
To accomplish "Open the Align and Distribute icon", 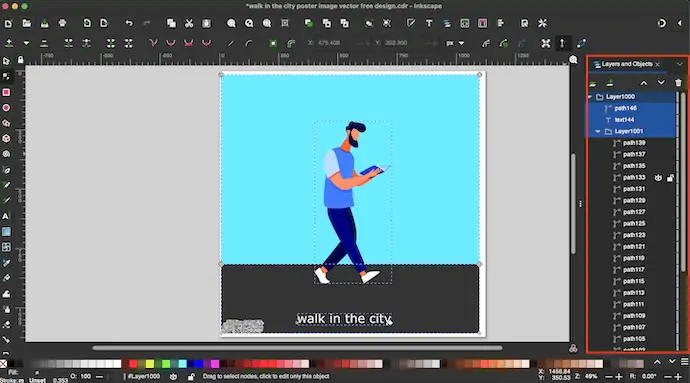I will point(500,23).
